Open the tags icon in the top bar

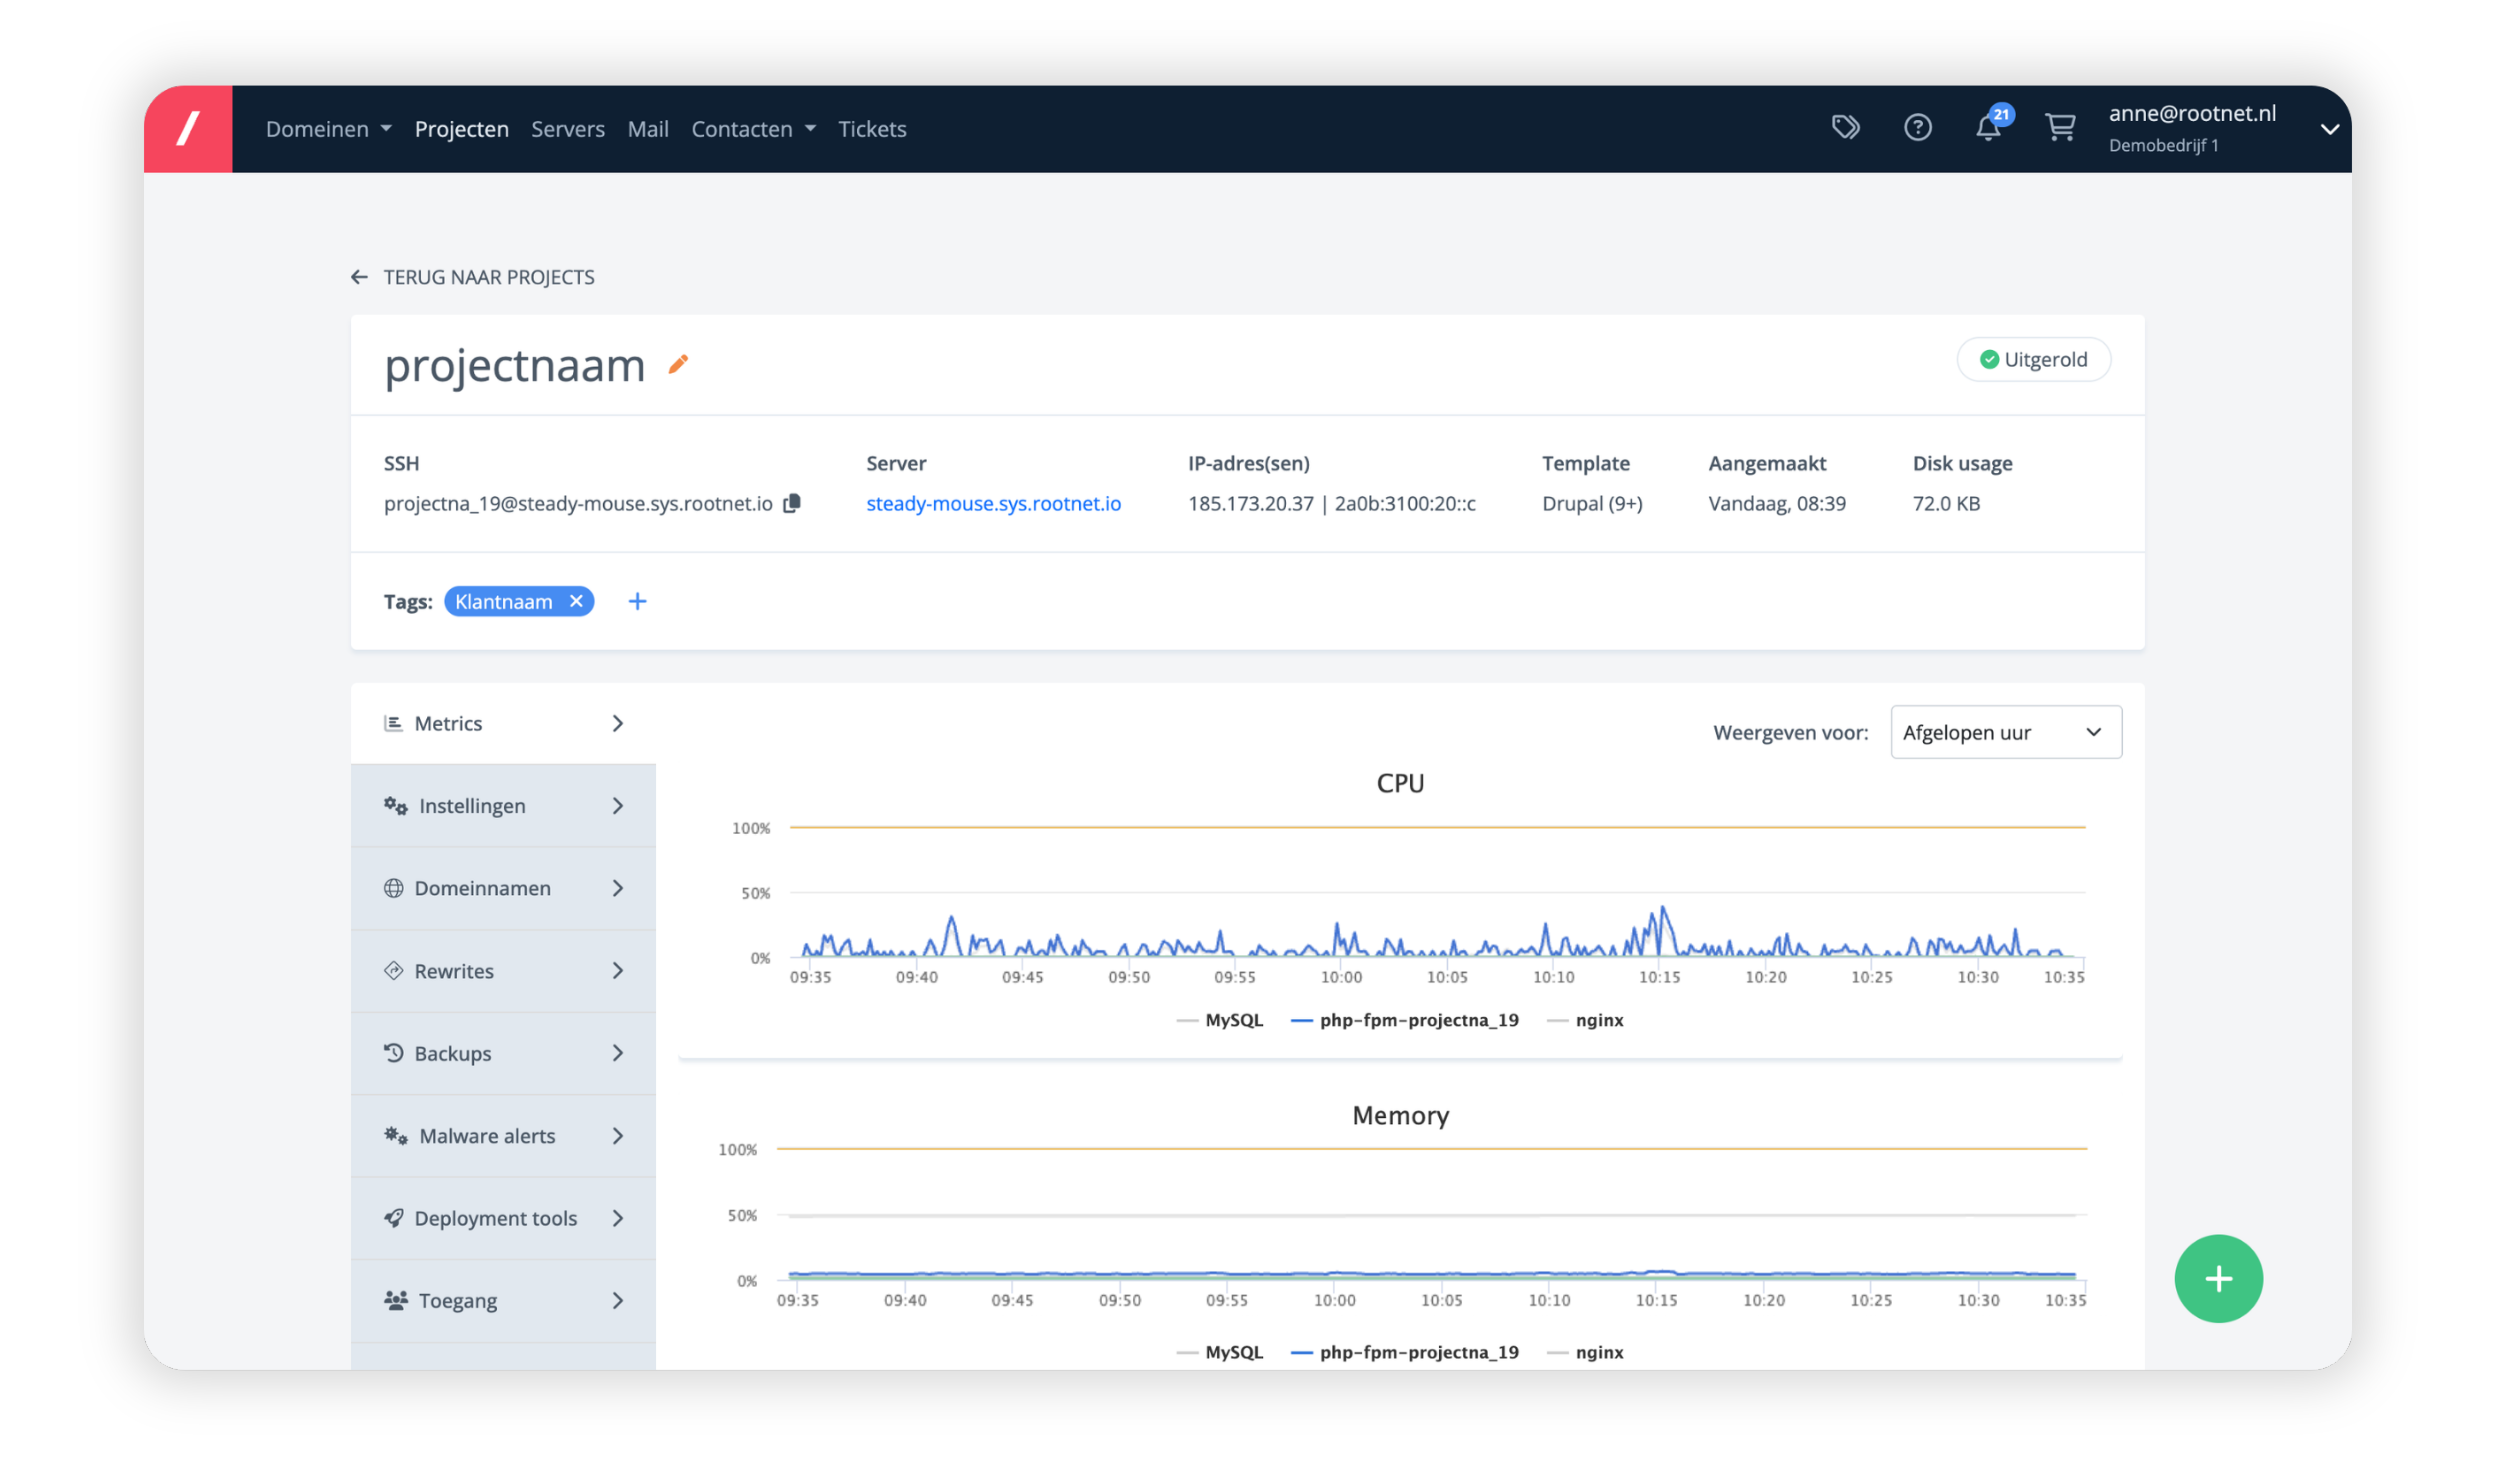click(x=1845, y=128)
